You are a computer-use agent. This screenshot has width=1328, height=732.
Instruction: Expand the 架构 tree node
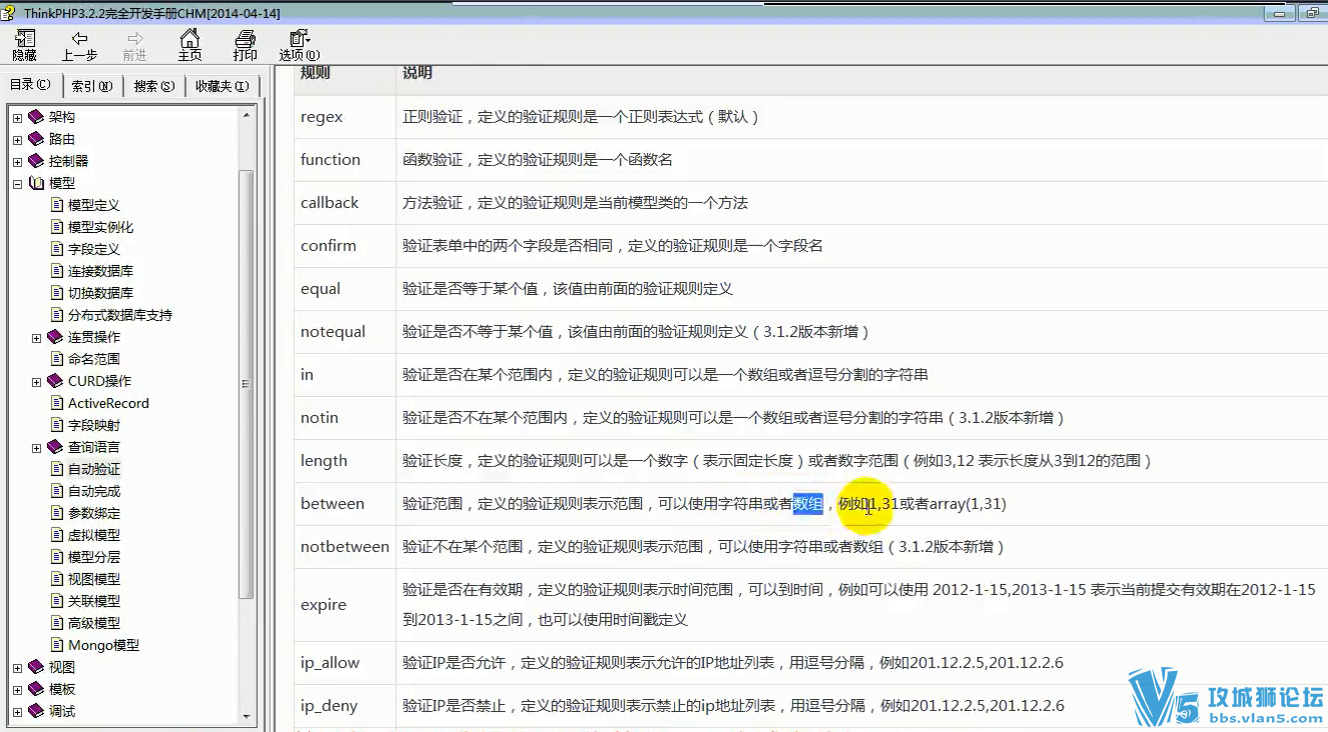pyautogui.click(x=17, y=117)
